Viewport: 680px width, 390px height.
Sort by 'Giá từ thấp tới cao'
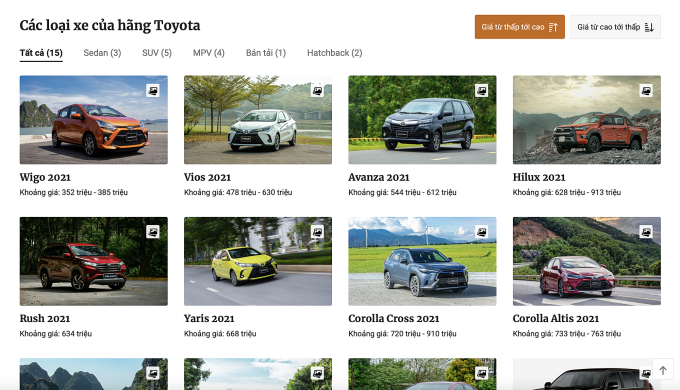[x=520, y=27]
